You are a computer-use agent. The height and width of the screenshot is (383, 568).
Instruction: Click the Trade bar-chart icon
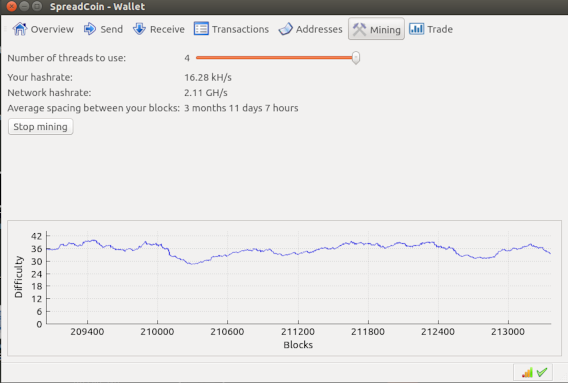417,29
